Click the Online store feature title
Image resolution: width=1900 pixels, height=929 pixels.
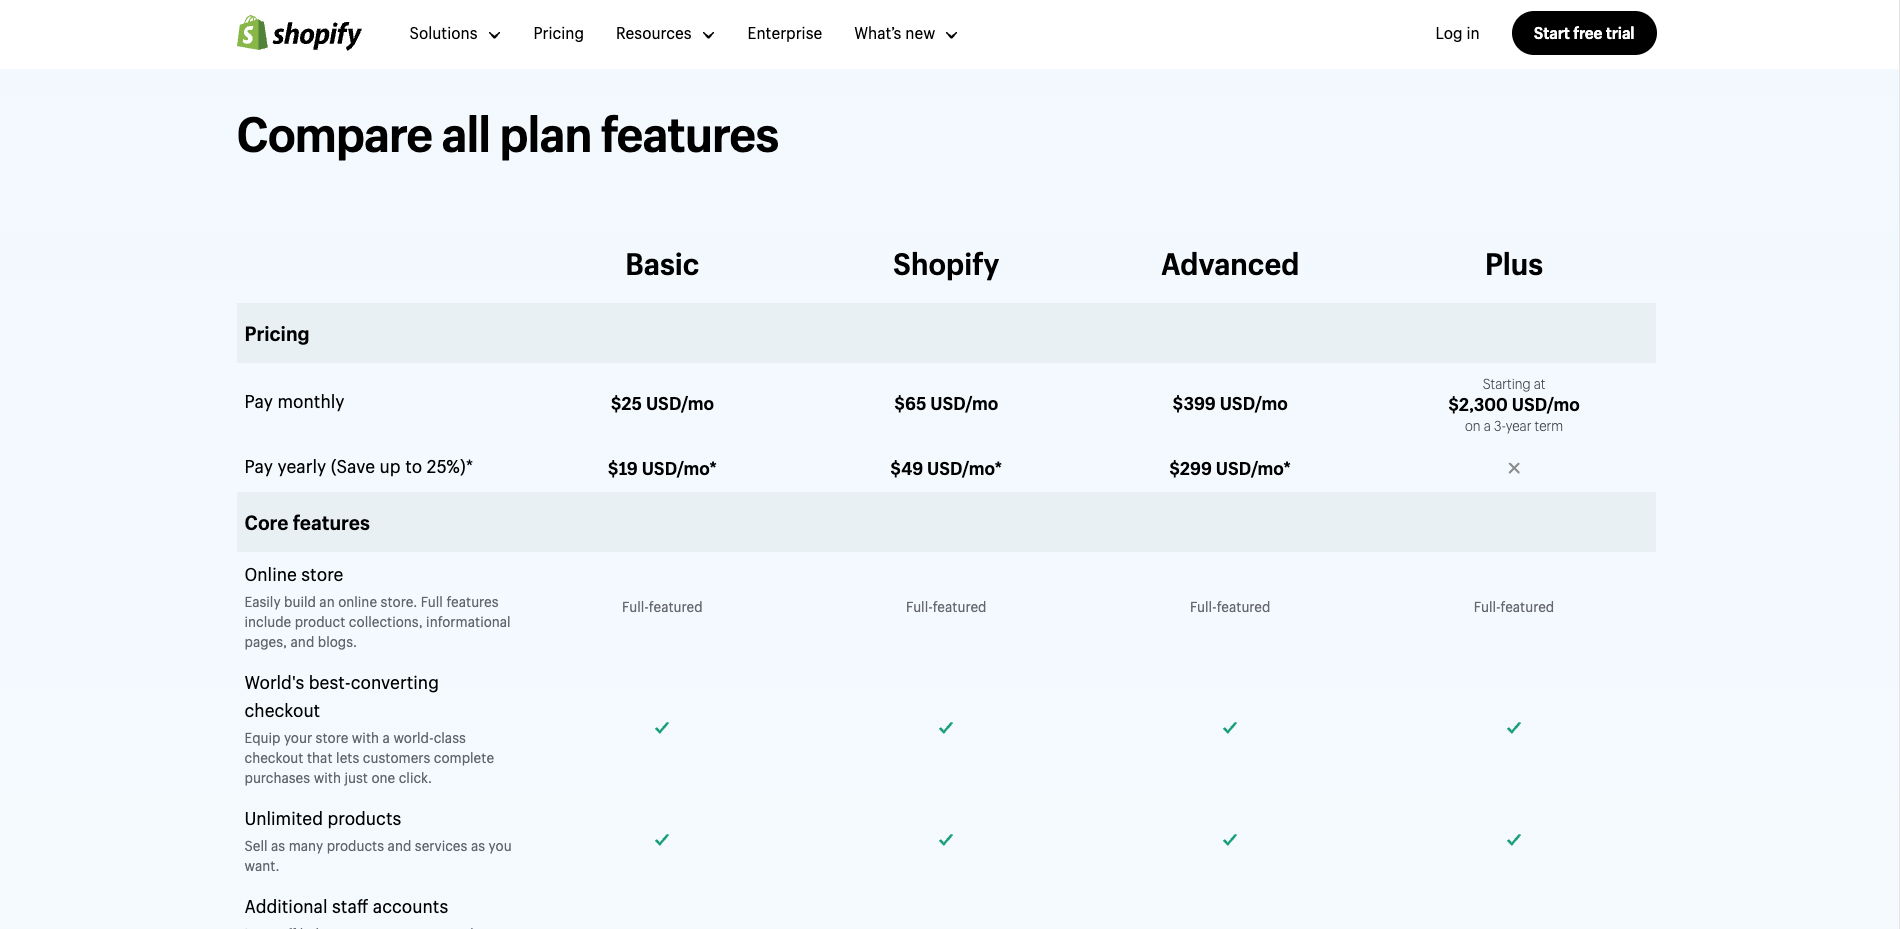click(294, 575)
